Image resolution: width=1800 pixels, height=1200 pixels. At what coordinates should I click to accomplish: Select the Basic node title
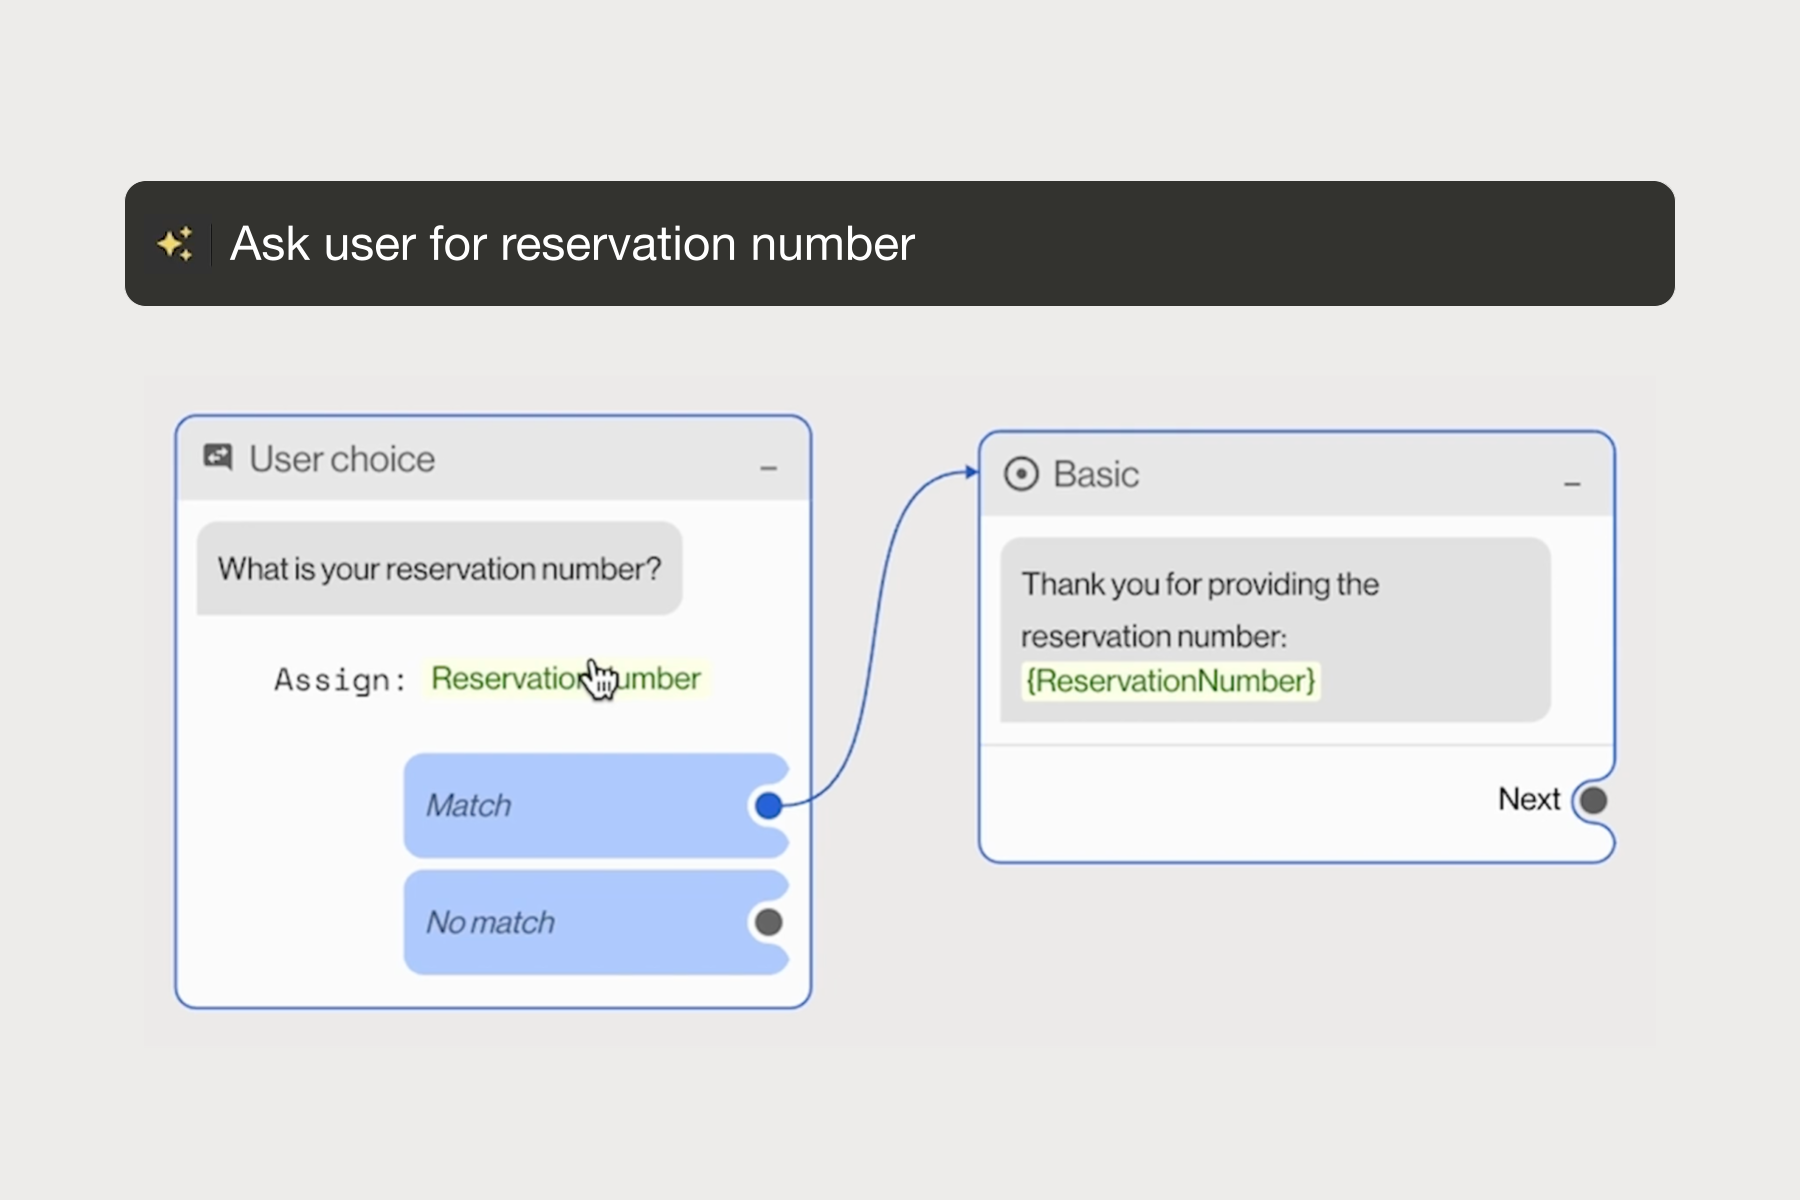(x=1096, y=474)
